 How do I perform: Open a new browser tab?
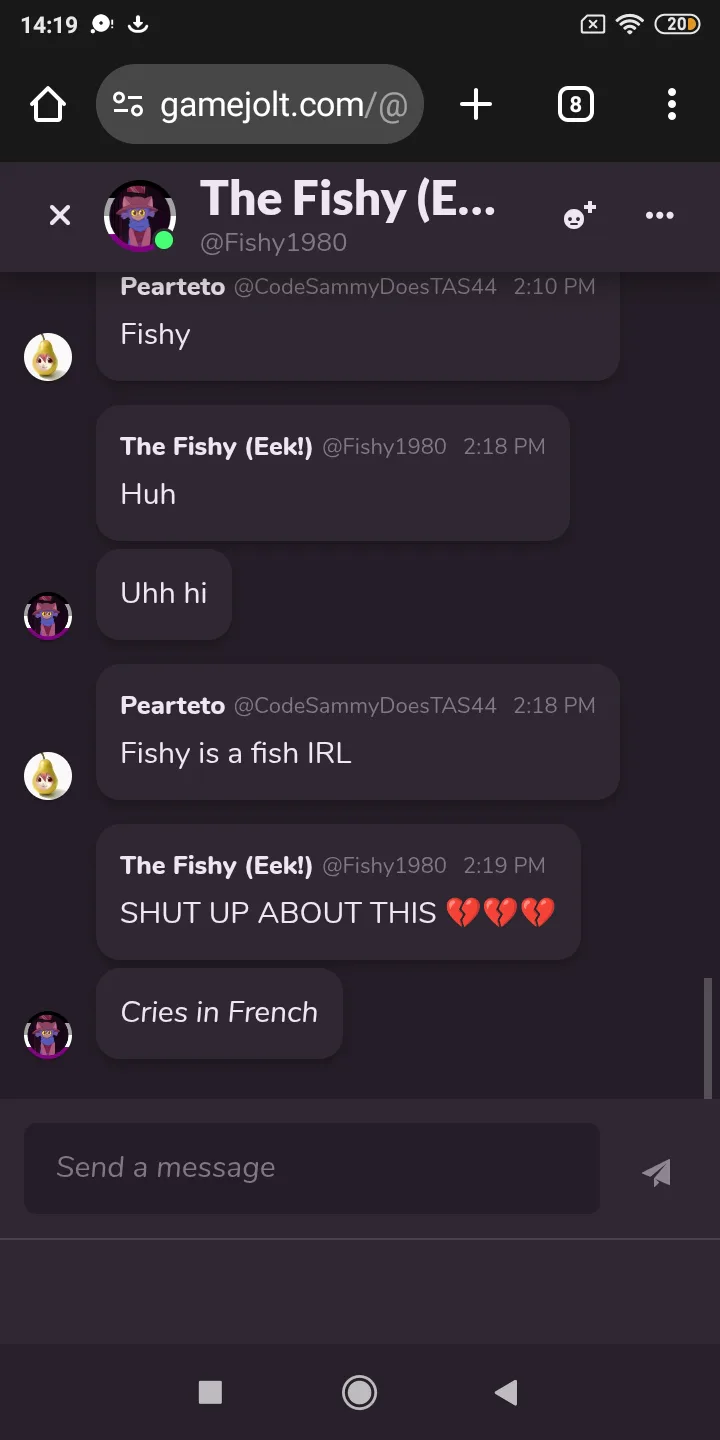pos(476,105)
